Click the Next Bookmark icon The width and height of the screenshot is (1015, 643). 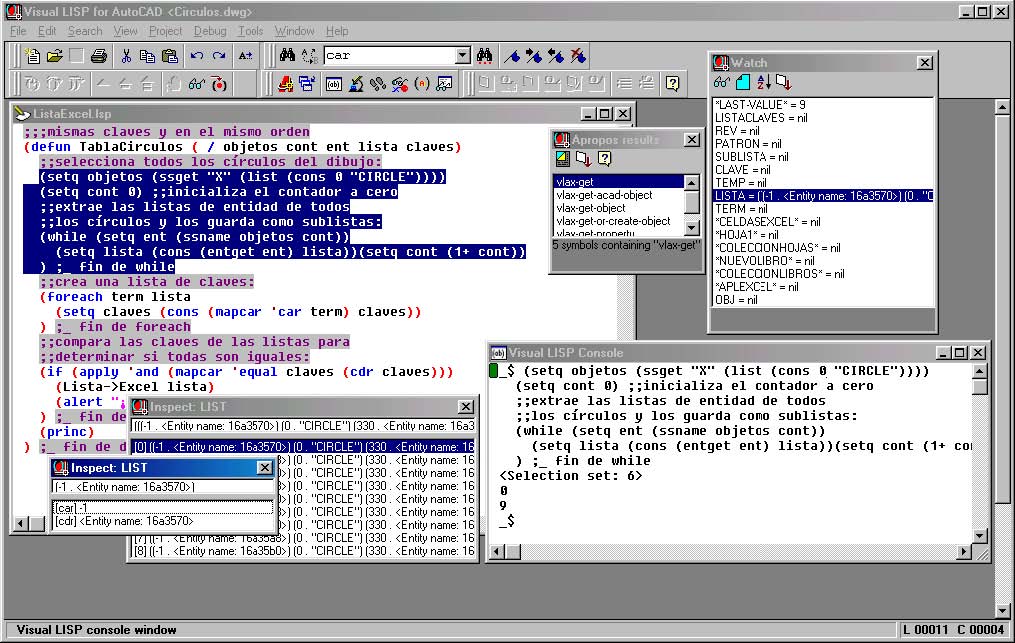534,56
